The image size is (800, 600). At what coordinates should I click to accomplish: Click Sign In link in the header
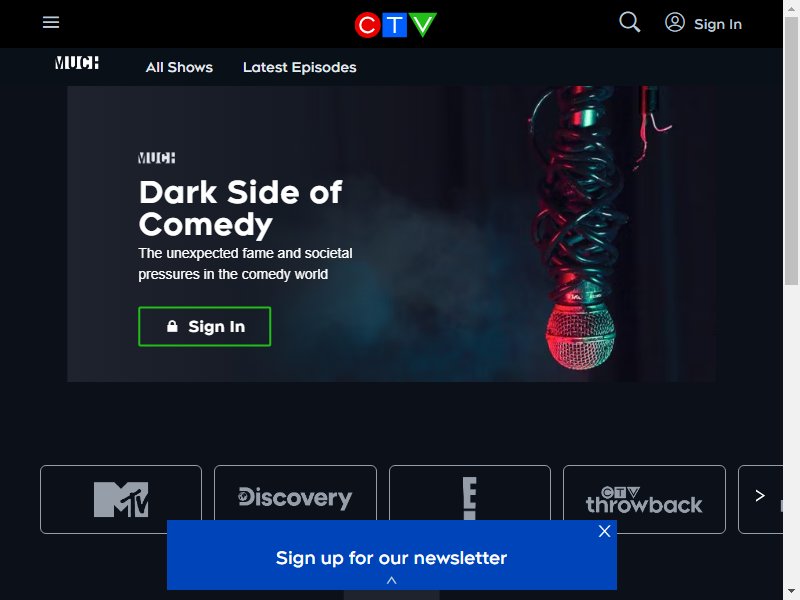pyautogui.click(x=717, y=24)
